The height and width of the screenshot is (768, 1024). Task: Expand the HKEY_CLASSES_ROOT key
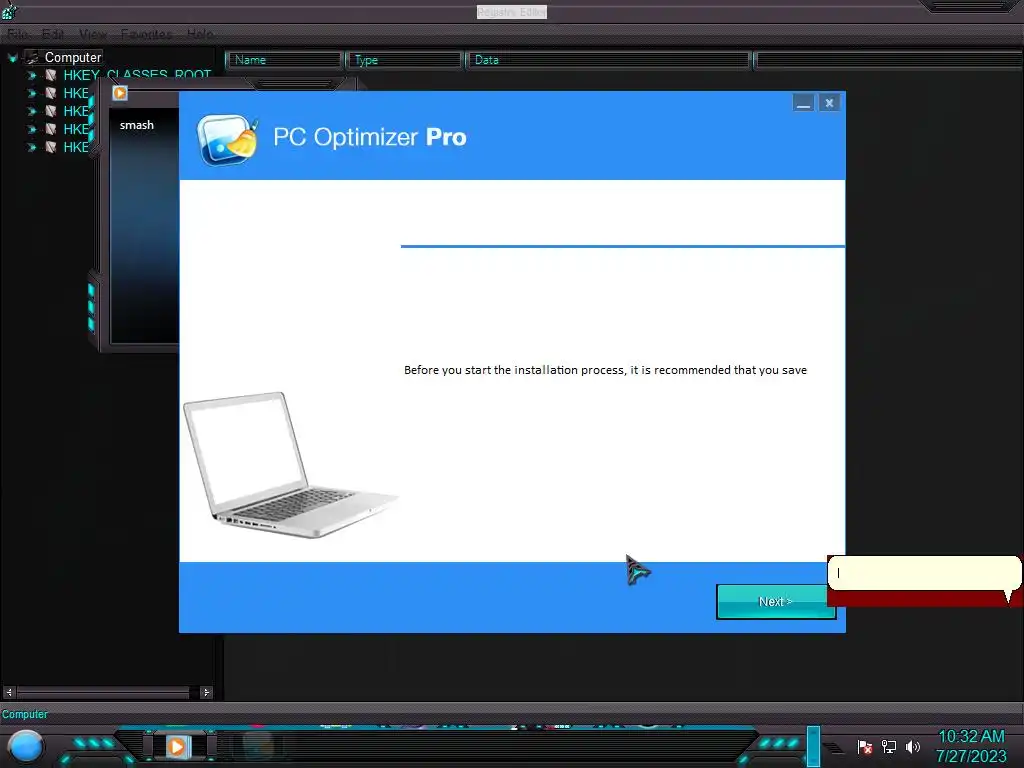(x=31, y=76)
